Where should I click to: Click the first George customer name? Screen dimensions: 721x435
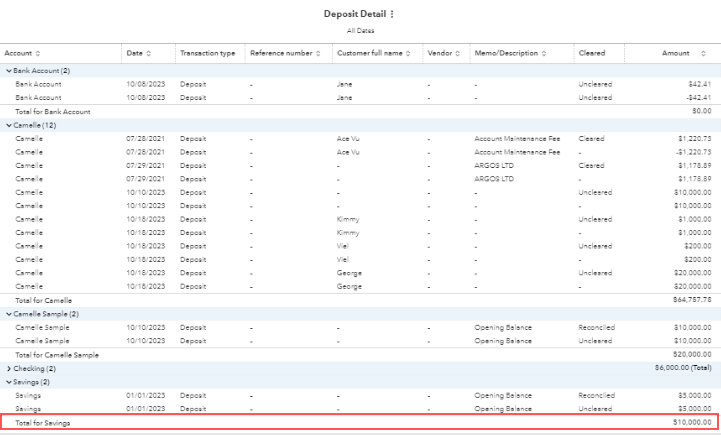[349, 273]
